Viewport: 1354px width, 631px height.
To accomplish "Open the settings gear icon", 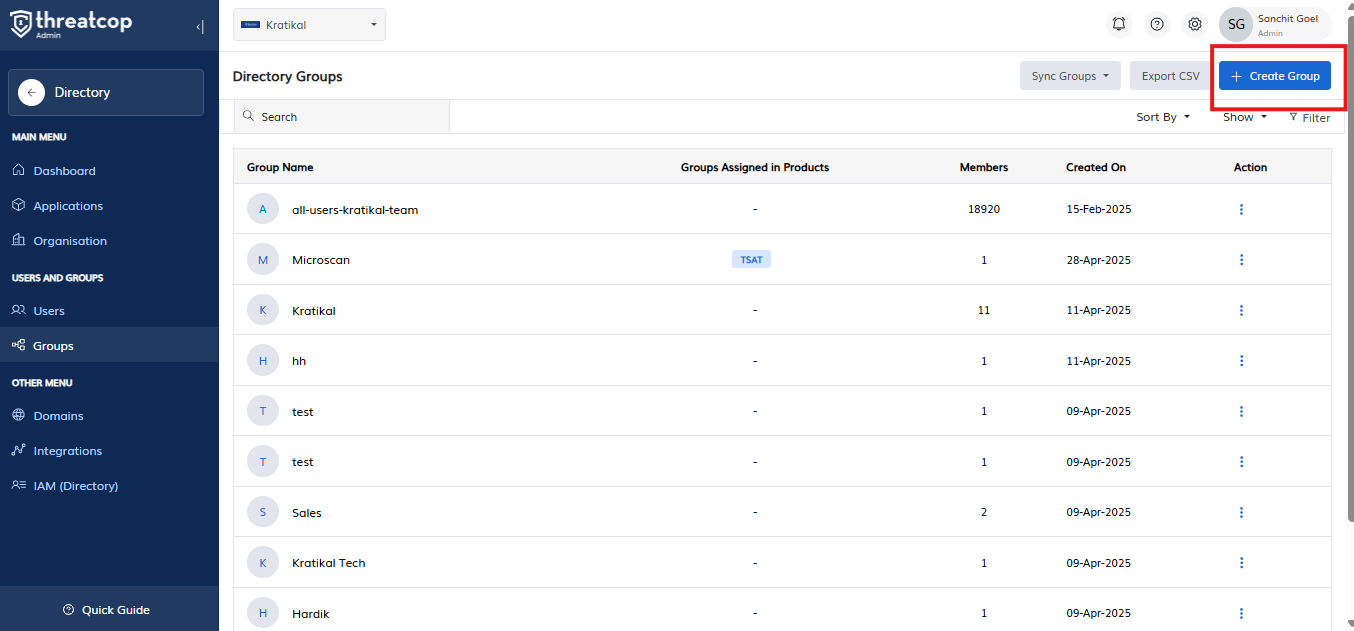I will pyautogui.click(x=1195, y=24).
